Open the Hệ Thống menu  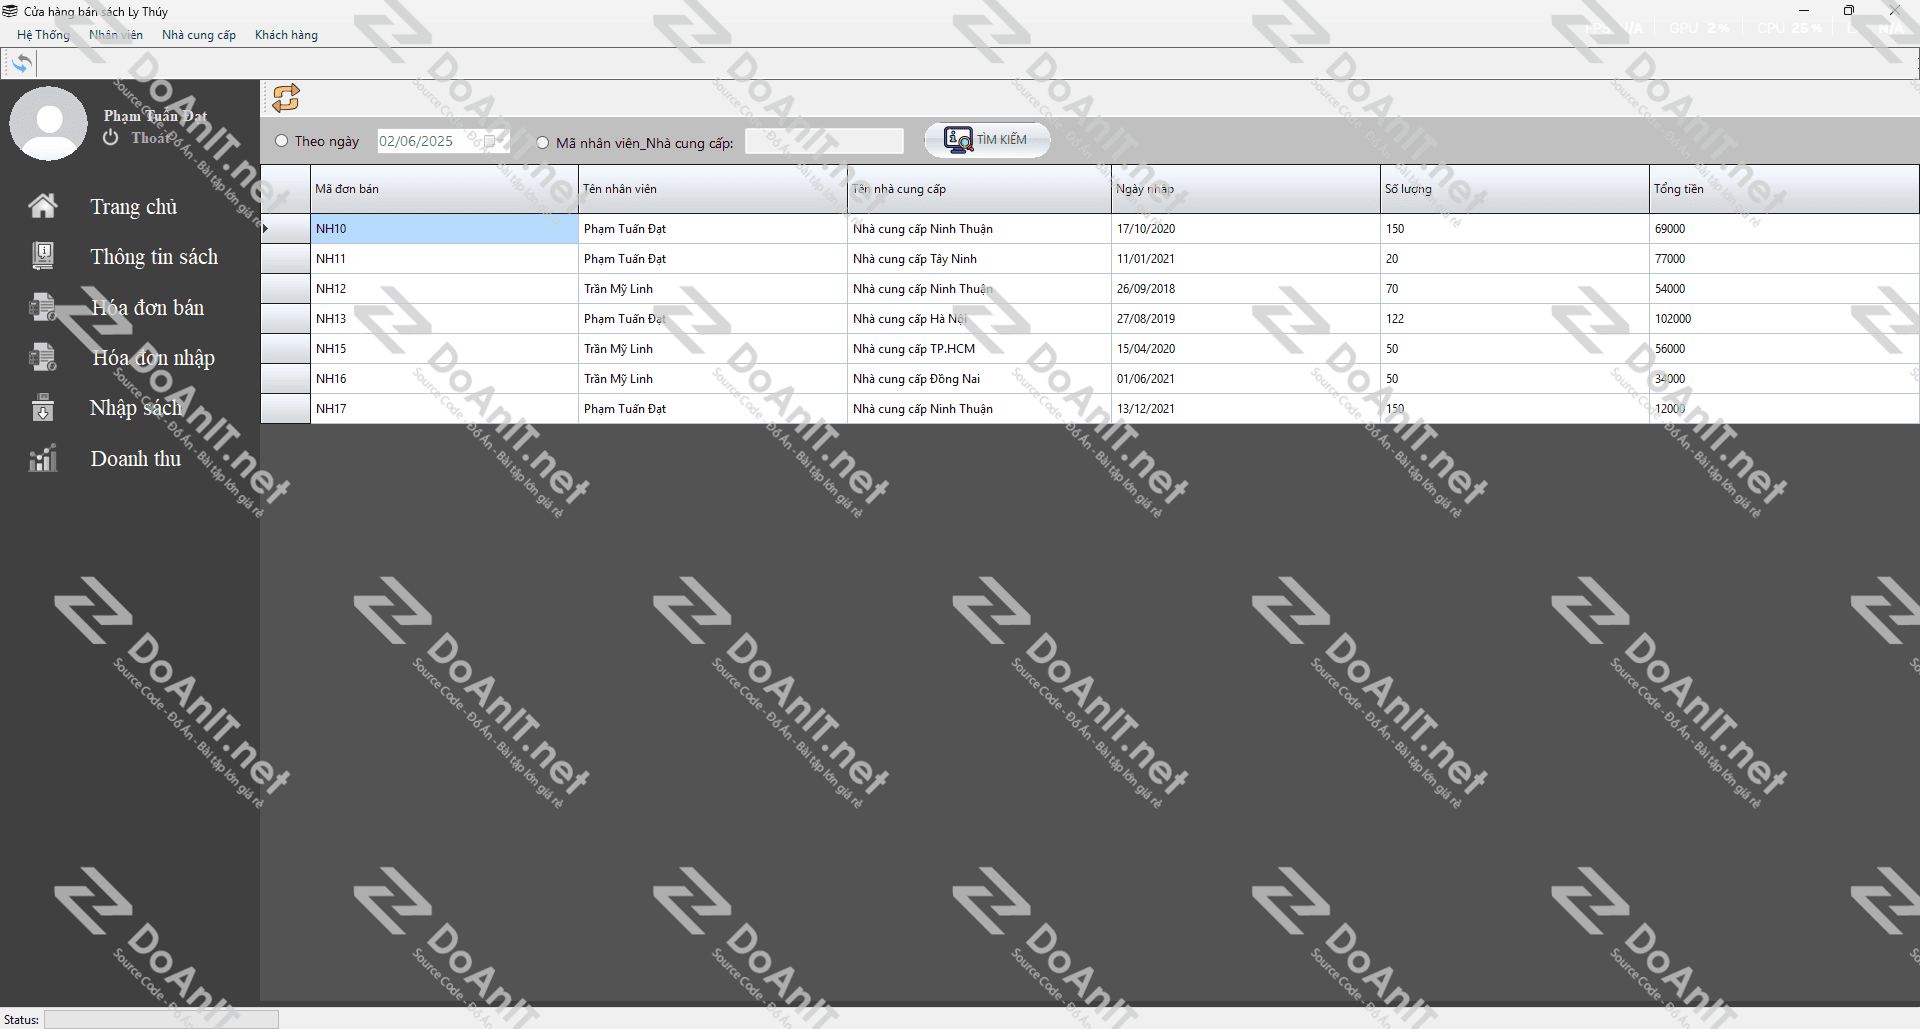(43, 35)
